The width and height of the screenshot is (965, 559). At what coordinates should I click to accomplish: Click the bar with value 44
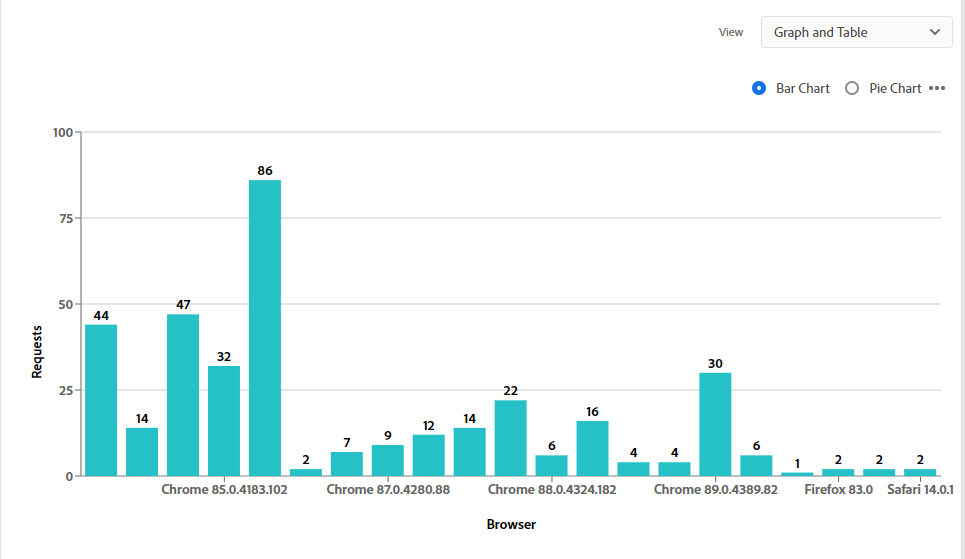(101, 400)
